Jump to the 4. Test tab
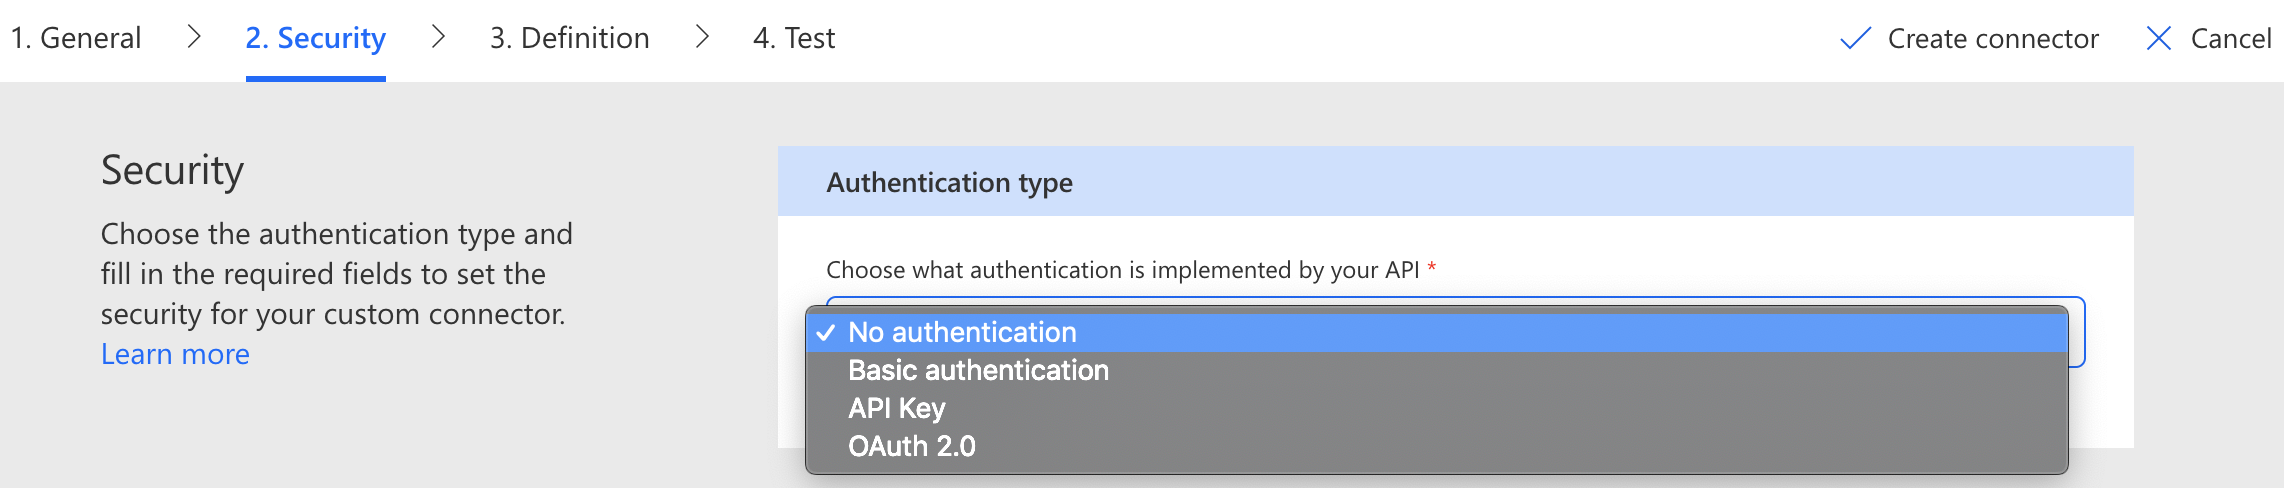Viewport: 2284px width, 488px height. tap(793, 38)
